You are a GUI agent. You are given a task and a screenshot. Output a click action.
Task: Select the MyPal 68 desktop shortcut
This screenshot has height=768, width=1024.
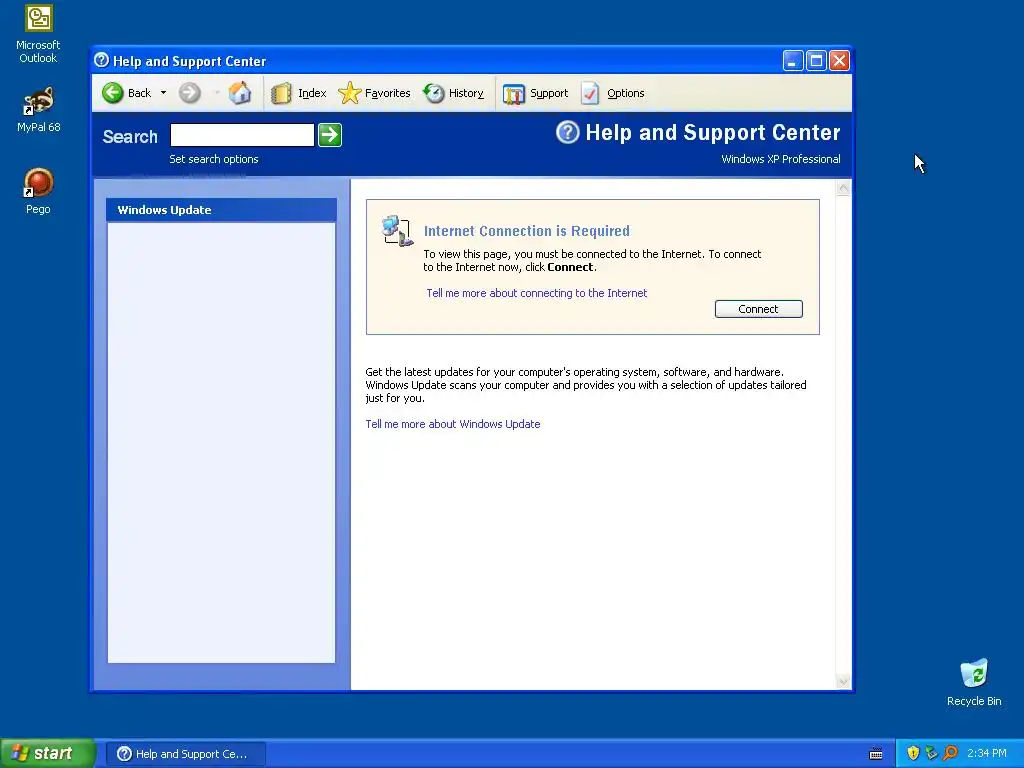click(38, 109)
